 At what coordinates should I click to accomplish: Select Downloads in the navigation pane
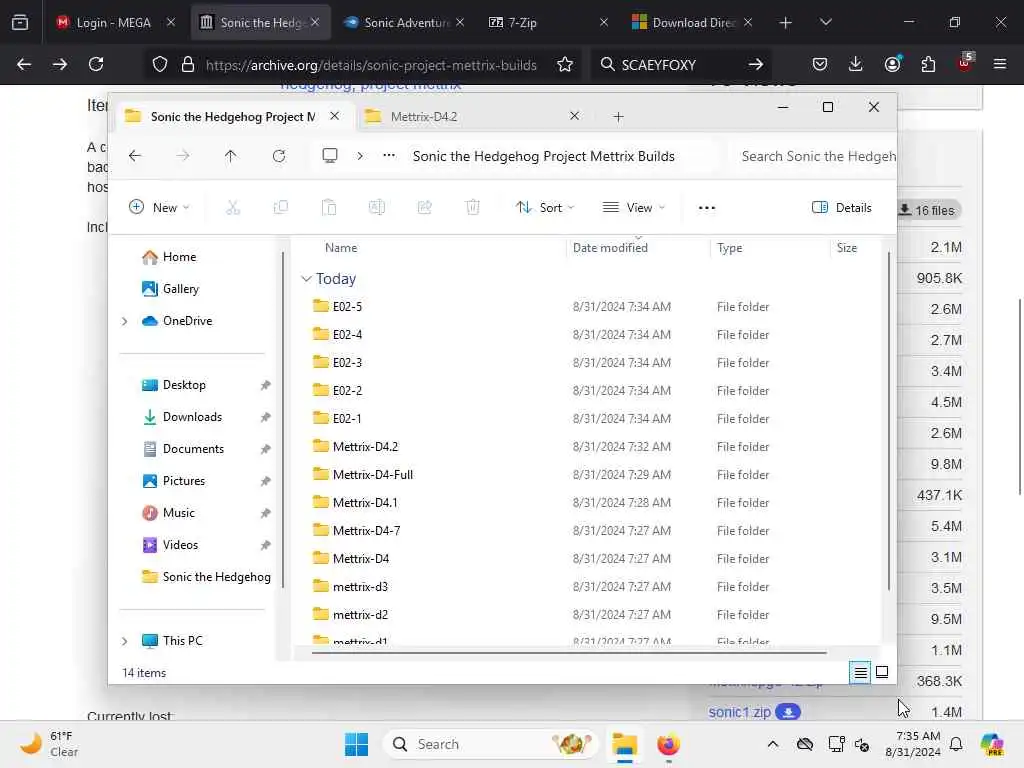coord(193,417)
